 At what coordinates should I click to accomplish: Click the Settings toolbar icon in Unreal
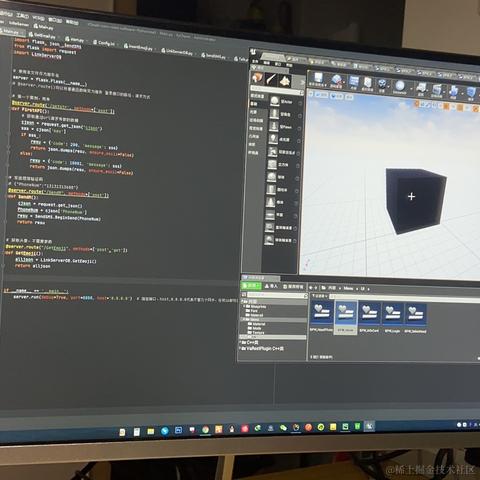point(382,85)
